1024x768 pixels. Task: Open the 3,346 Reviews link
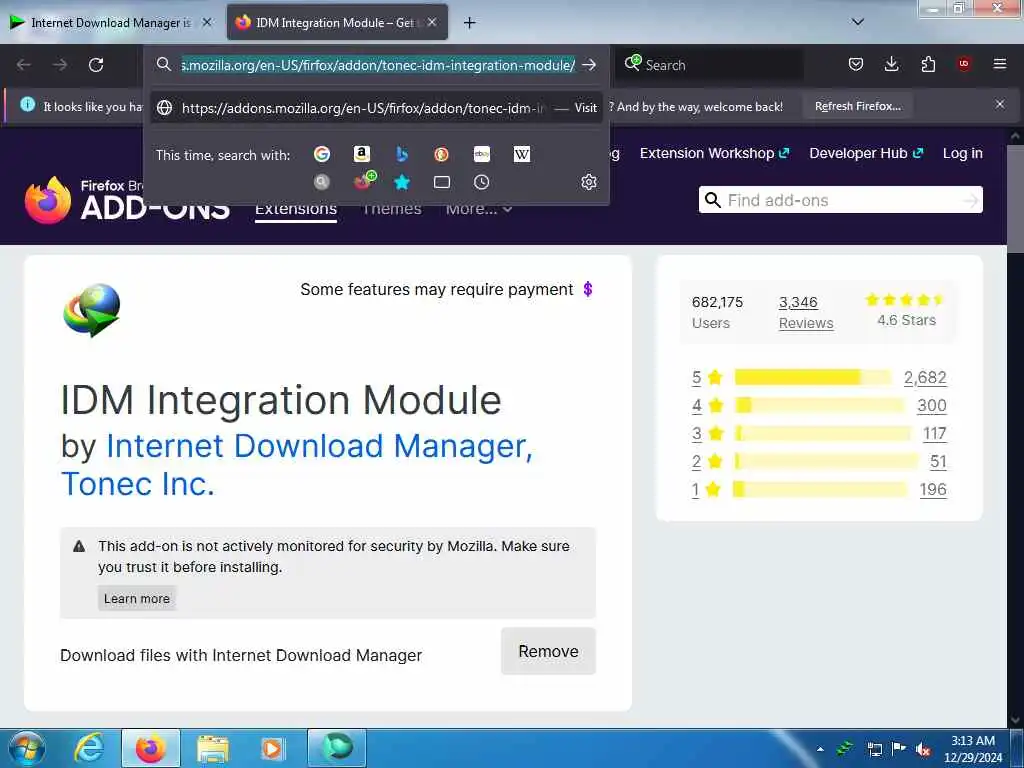pos(806,312)
